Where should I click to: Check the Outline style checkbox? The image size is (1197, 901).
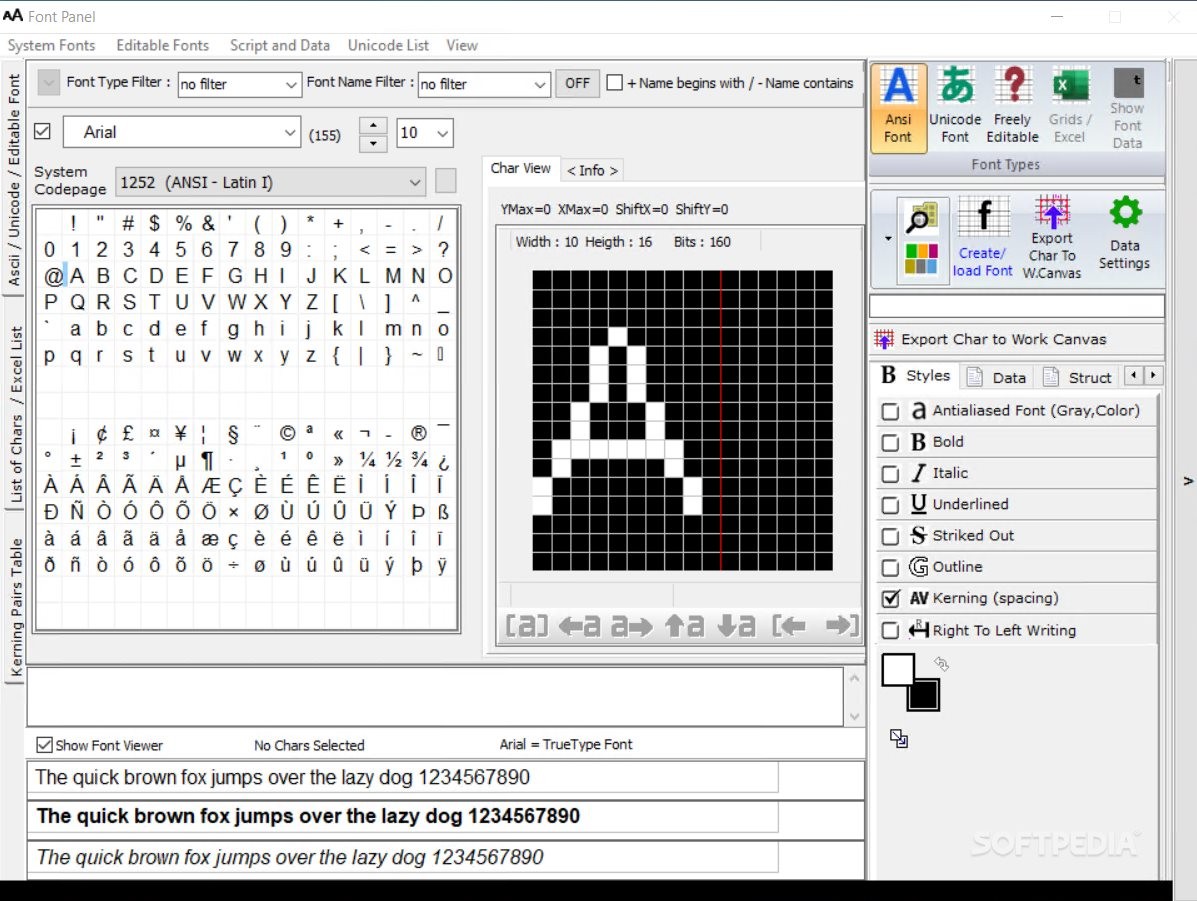[x=890, y=568]
